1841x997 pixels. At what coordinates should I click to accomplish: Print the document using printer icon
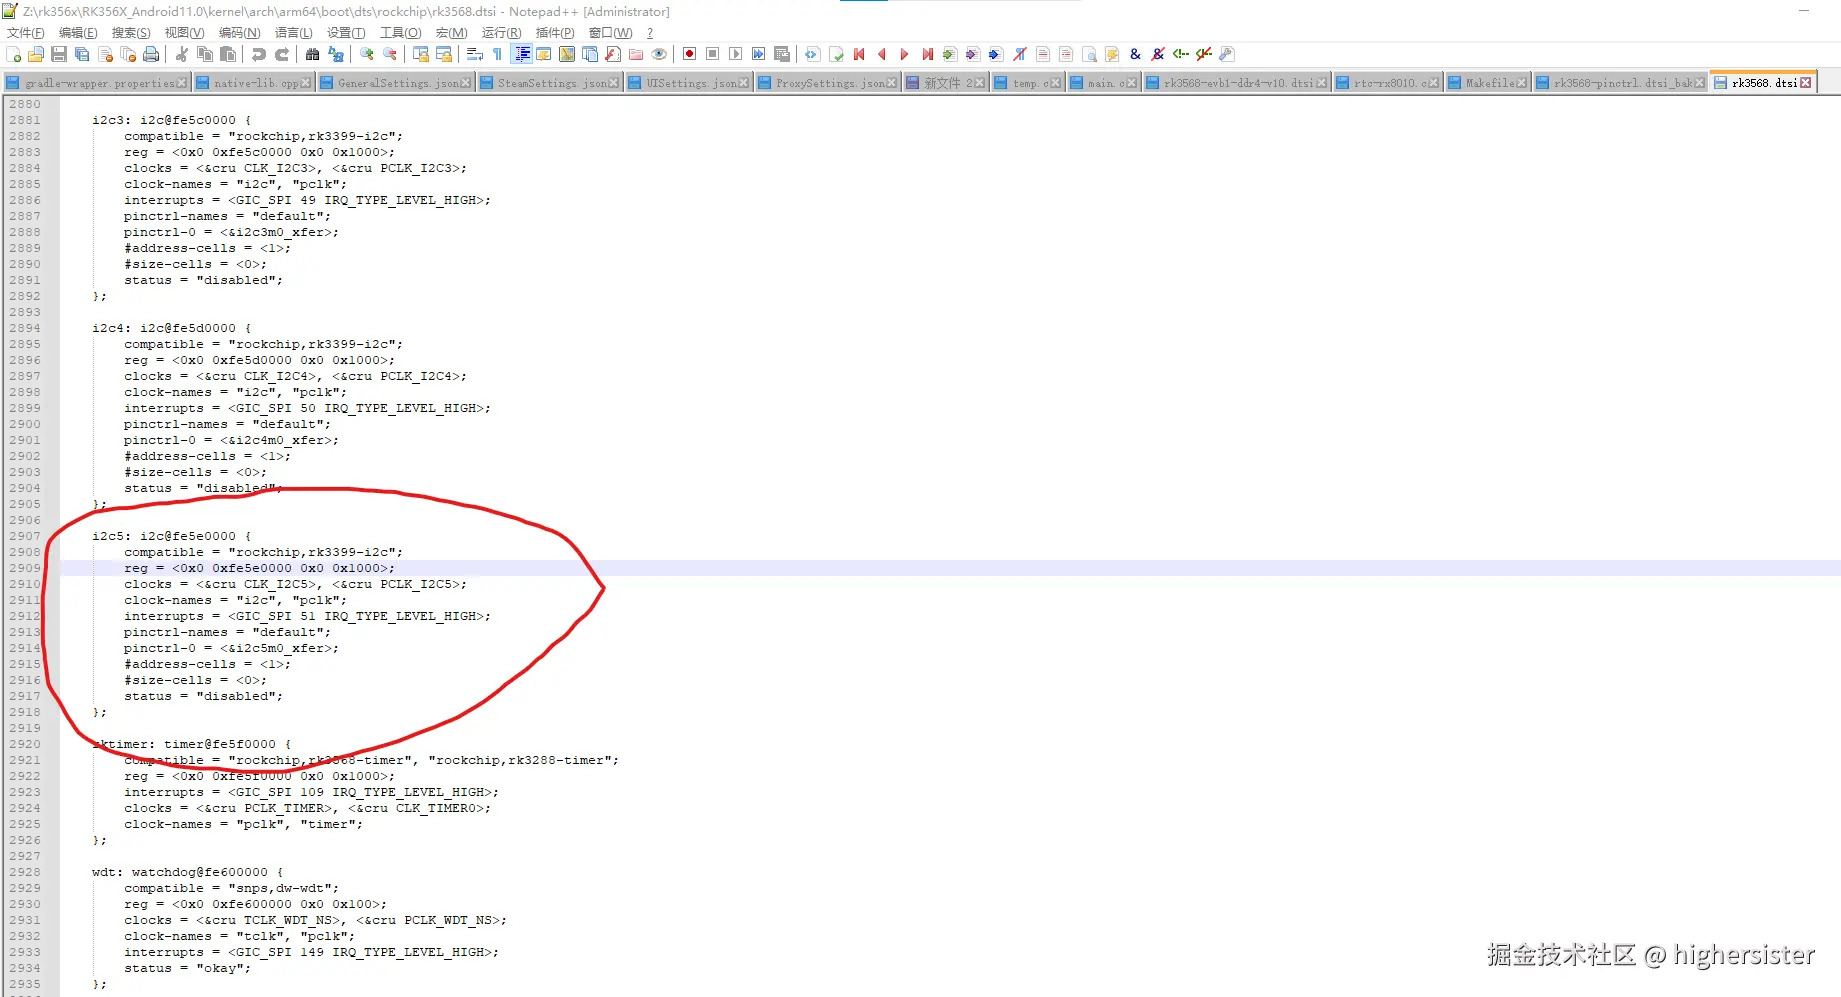tap(151, 54)
